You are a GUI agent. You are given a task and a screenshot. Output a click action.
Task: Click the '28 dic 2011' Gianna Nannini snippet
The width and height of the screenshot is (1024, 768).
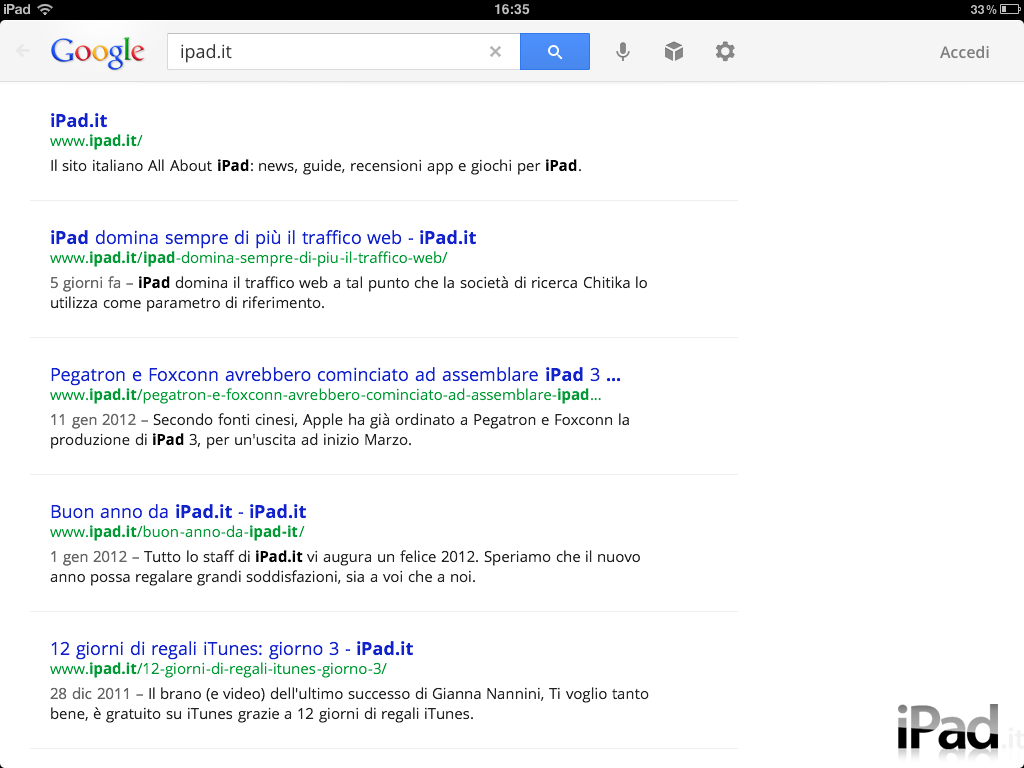coord(349,704)
